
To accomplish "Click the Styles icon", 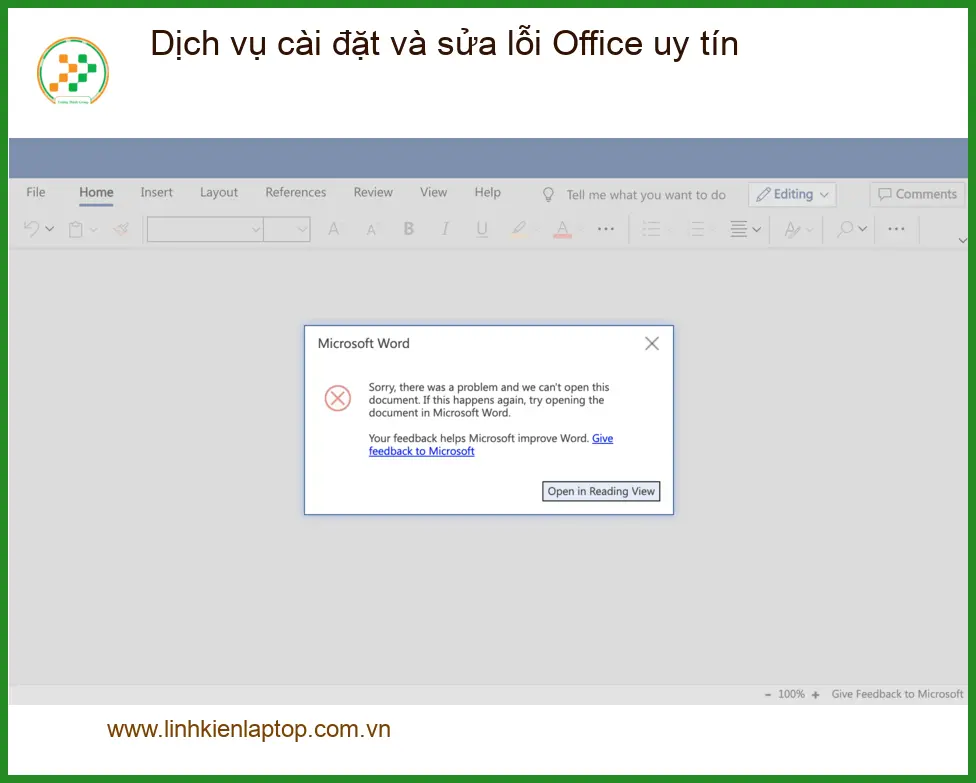I will (x=792, y=230).
